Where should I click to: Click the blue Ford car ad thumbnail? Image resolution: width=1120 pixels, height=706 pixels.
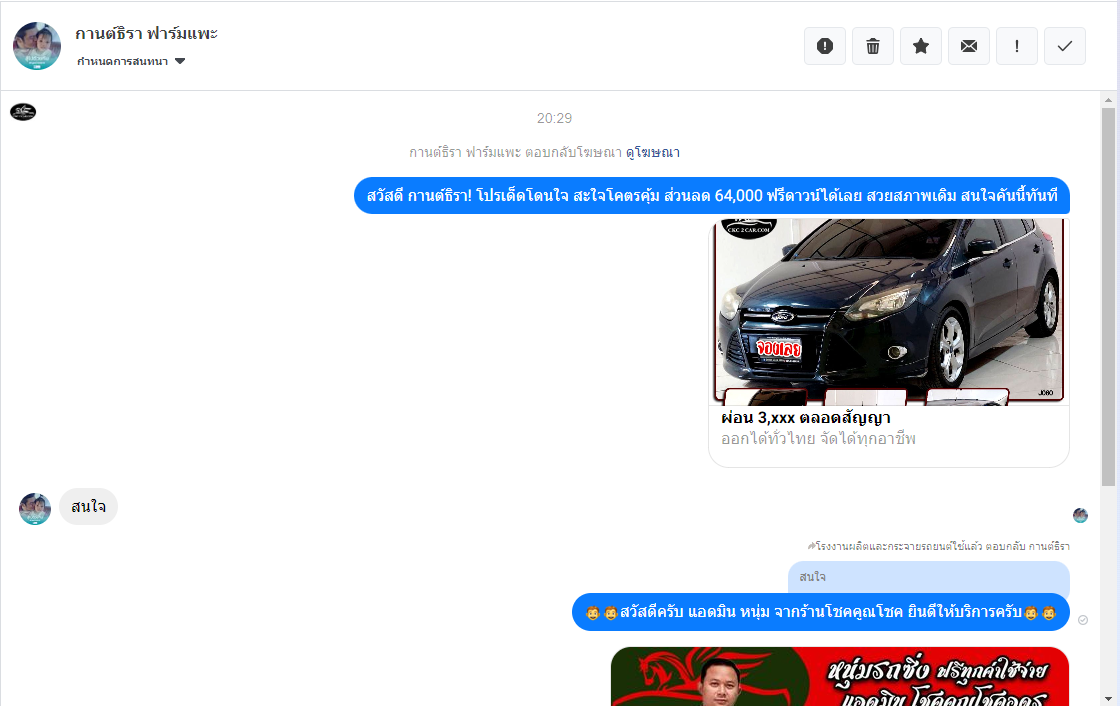tap(888, 310)
